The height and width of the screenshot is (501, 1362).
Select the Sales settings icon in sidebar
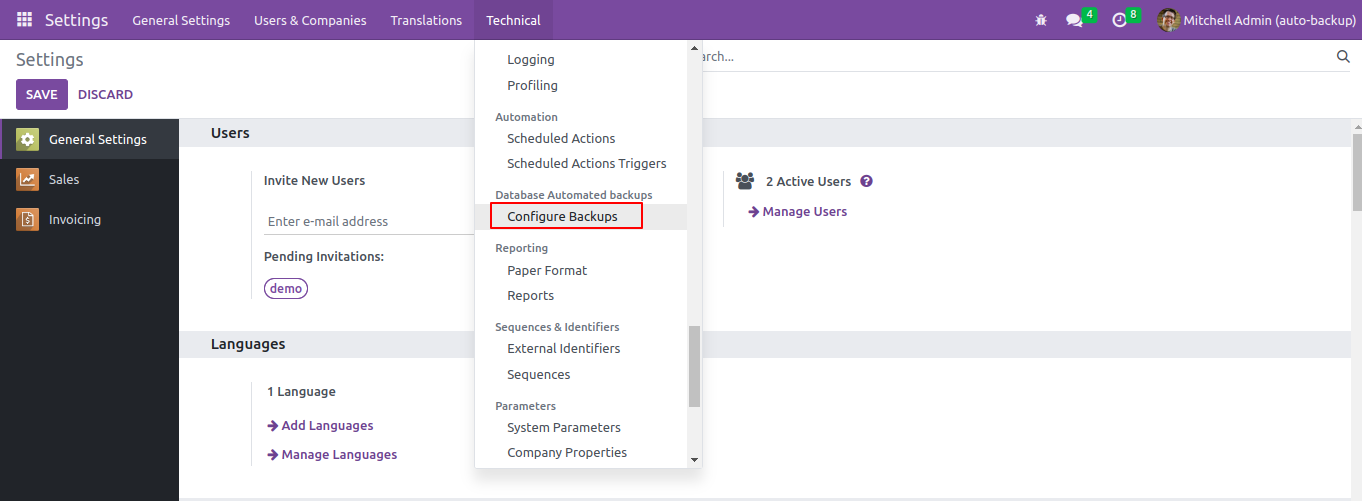coord(27,180)
